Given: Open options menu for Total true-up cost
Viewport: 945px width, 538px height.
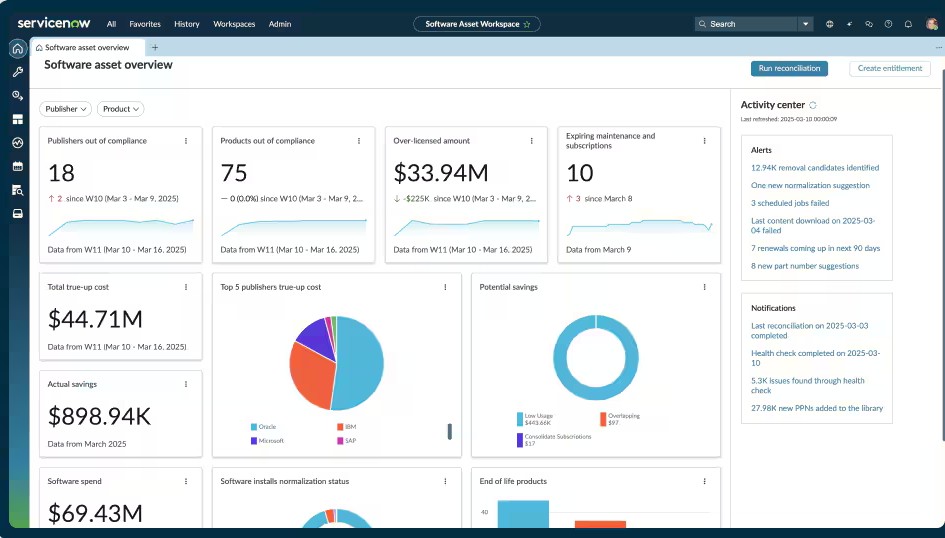Looking at the screenshot, I should 186,287.
